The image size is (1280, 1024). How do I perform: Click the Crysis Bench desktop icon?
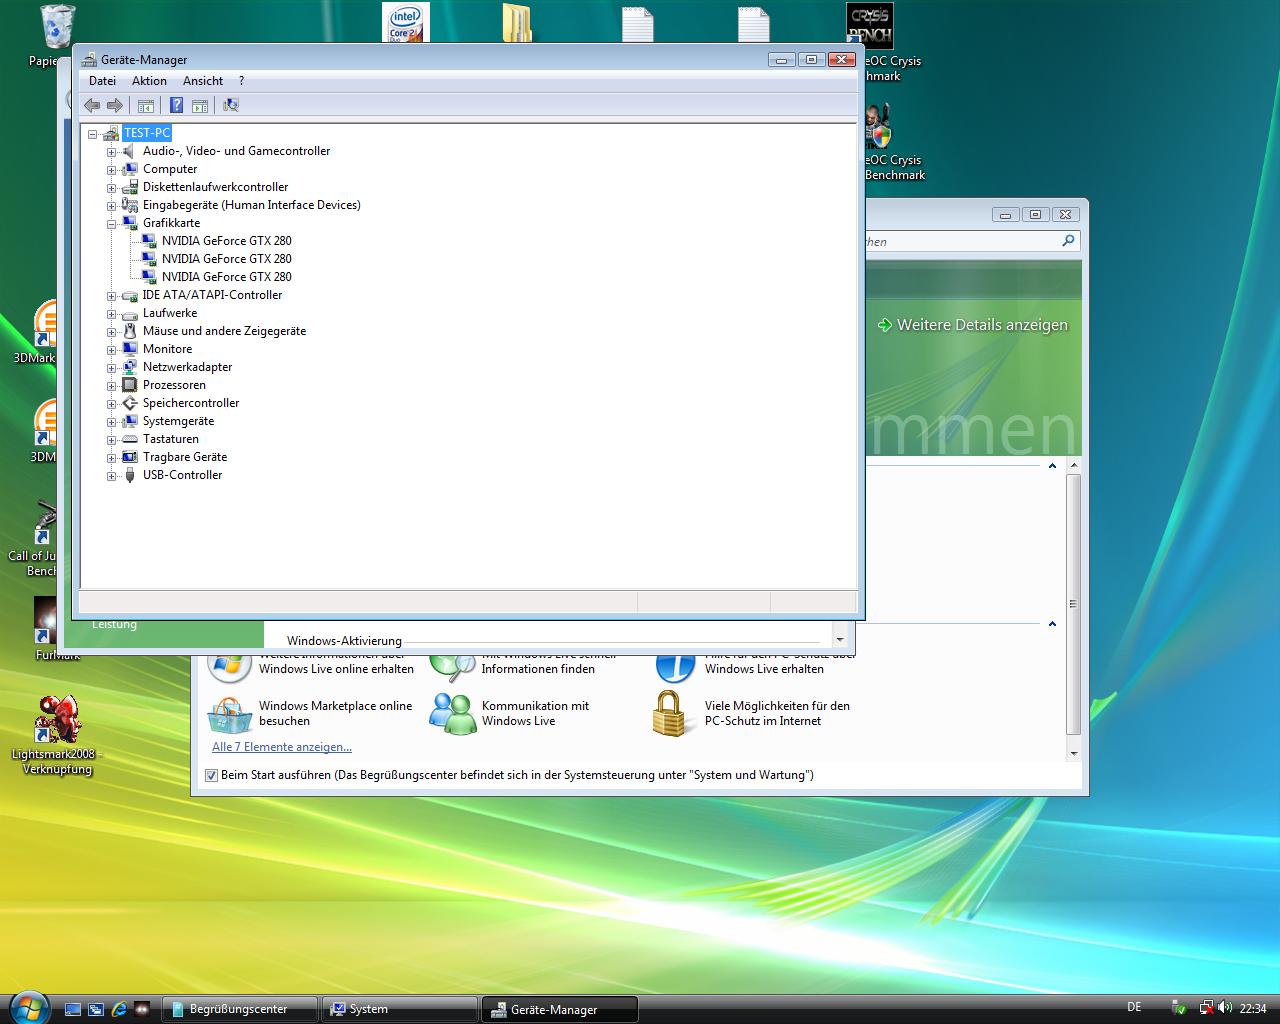[x=870, y=25]
